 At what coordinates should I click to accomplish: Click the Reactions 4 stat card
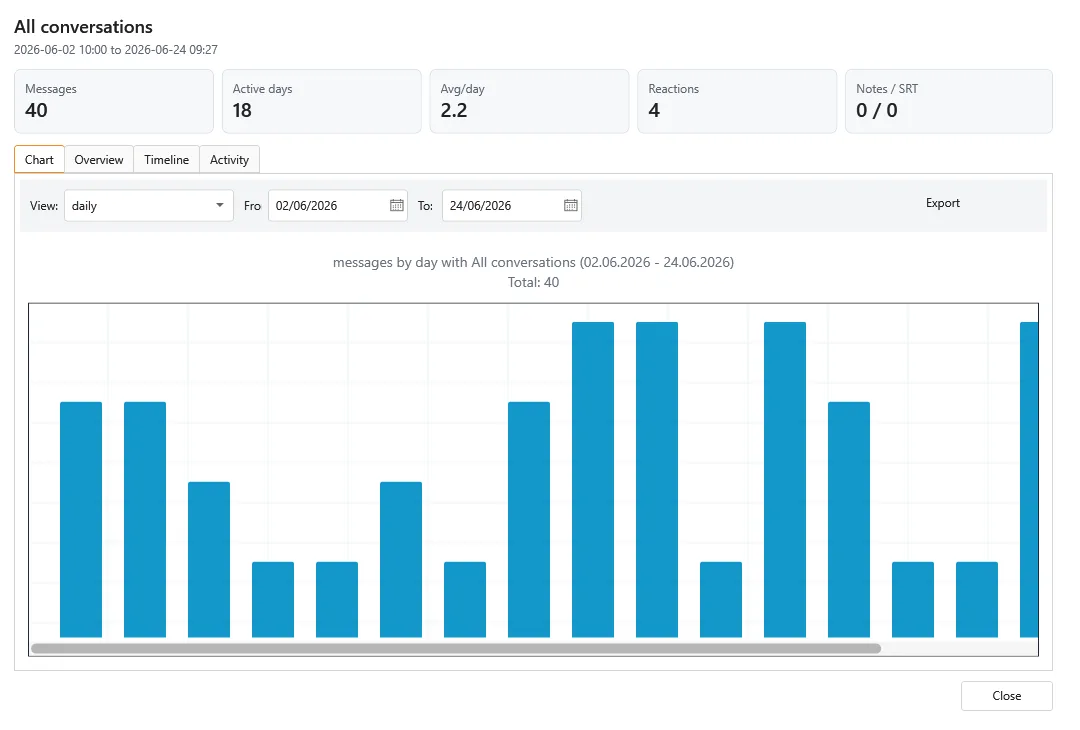point(737,101)
